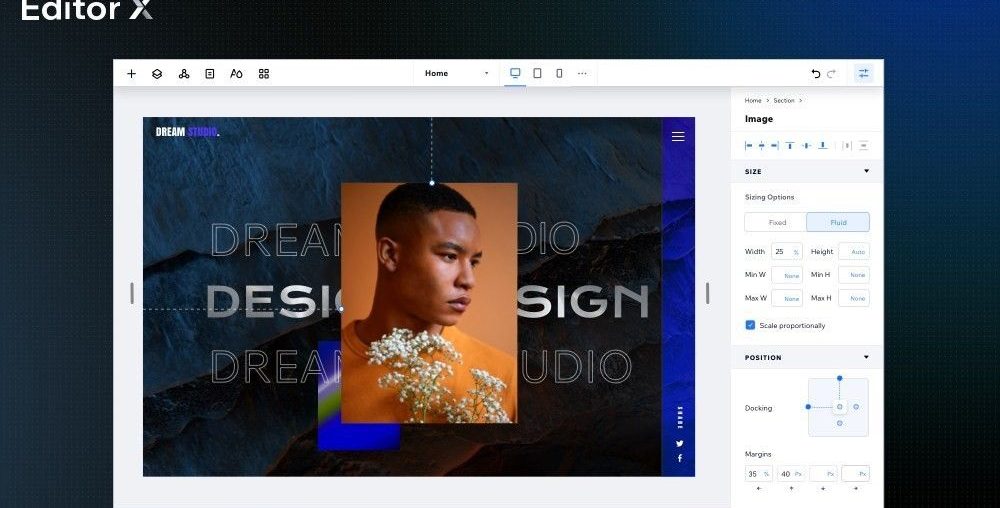Viewport: 1000px width, 508px height.
Task: Align image to horizontal center
Action: point(761,146)
